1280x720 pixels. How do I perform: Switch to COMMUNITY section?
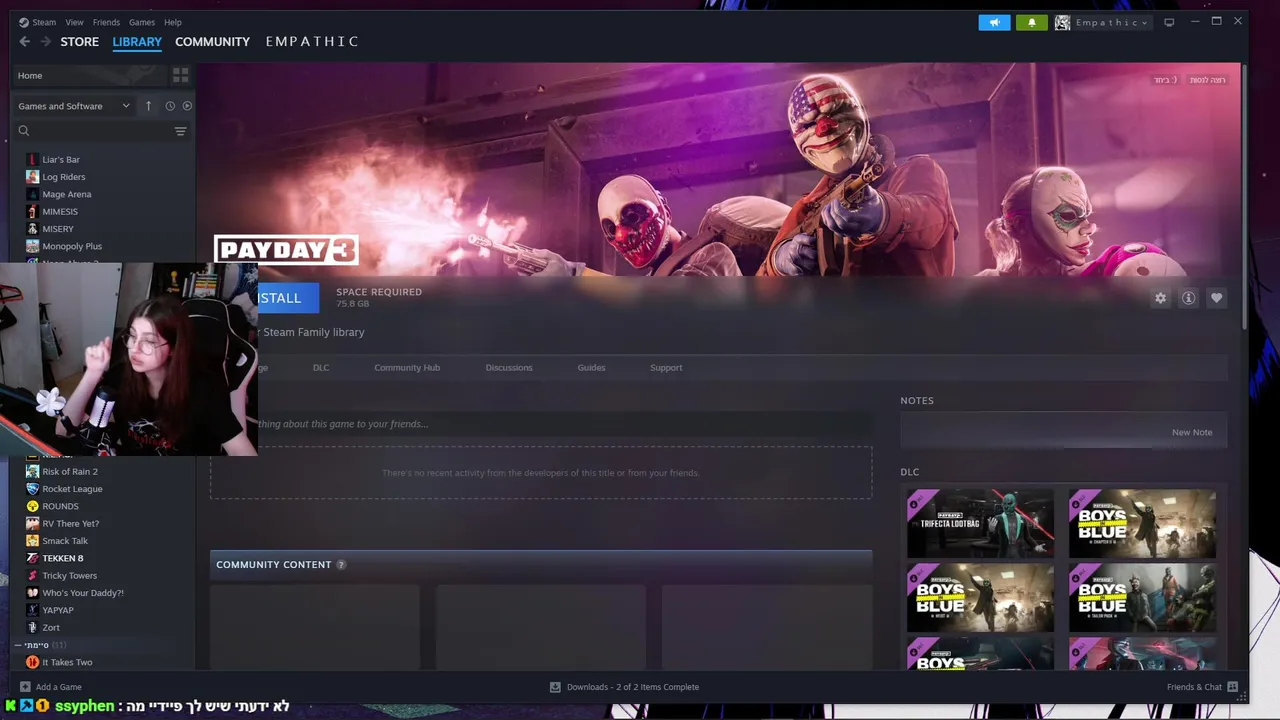click(212, 42)
